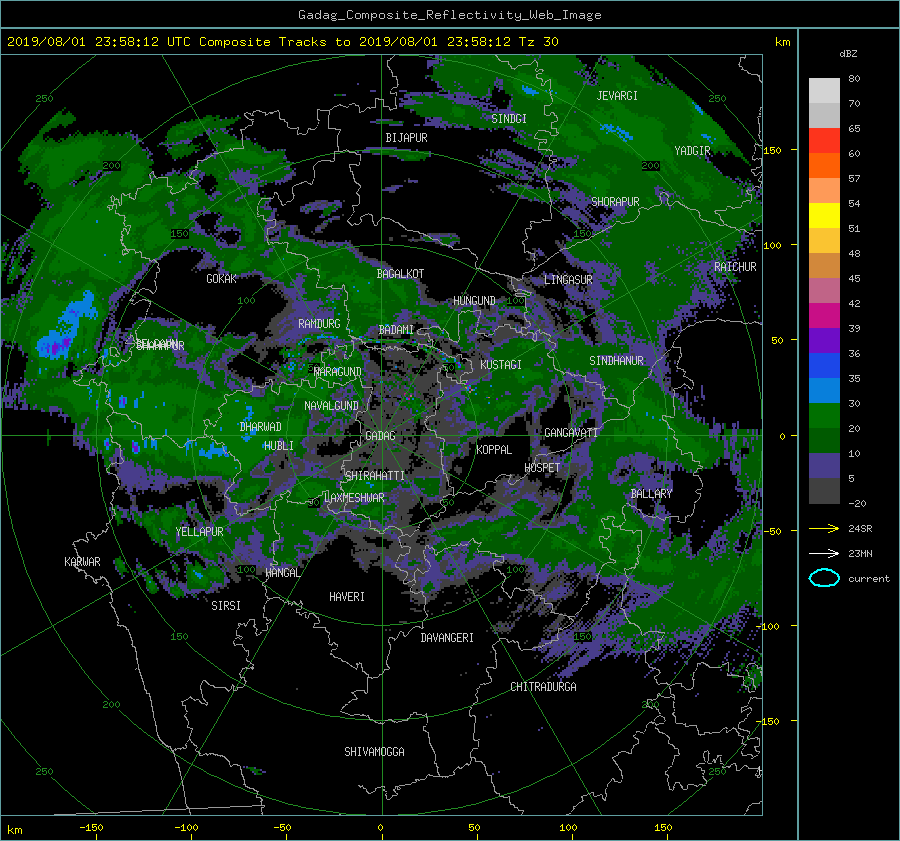
Task: Click the SHIRAHATTI city label
Action: click(374, 476)
